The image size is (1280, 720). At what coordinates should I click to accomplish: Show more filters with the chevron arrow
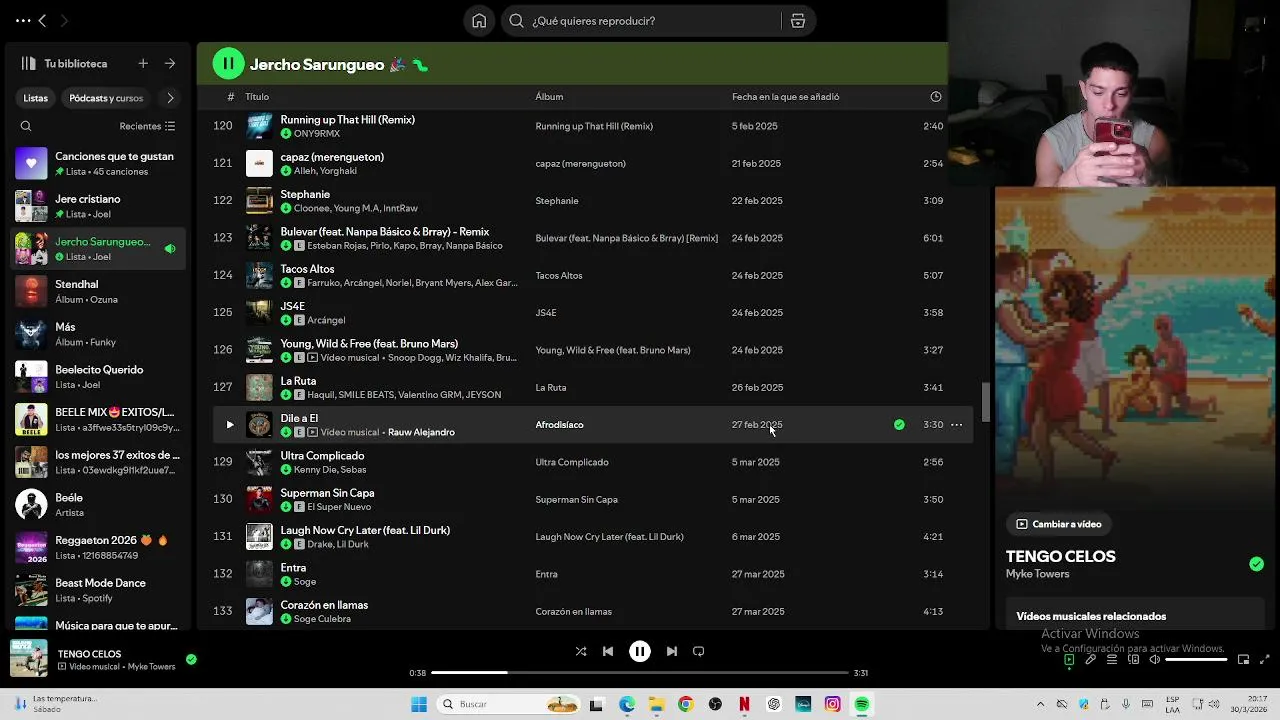[170, 98]
